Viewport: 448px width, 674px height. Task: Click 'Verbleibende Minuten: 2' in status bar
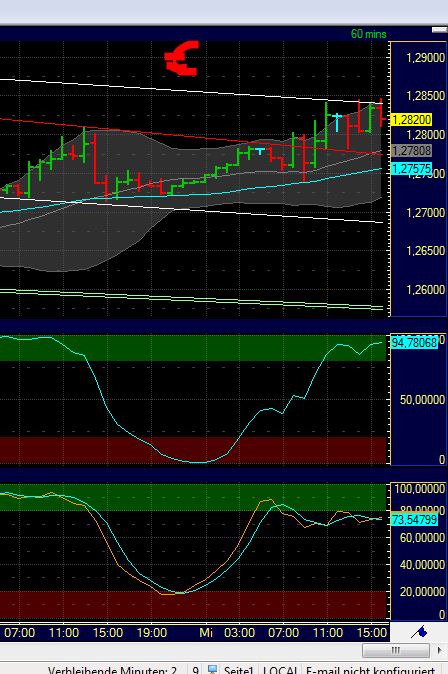tap(113, 670)
